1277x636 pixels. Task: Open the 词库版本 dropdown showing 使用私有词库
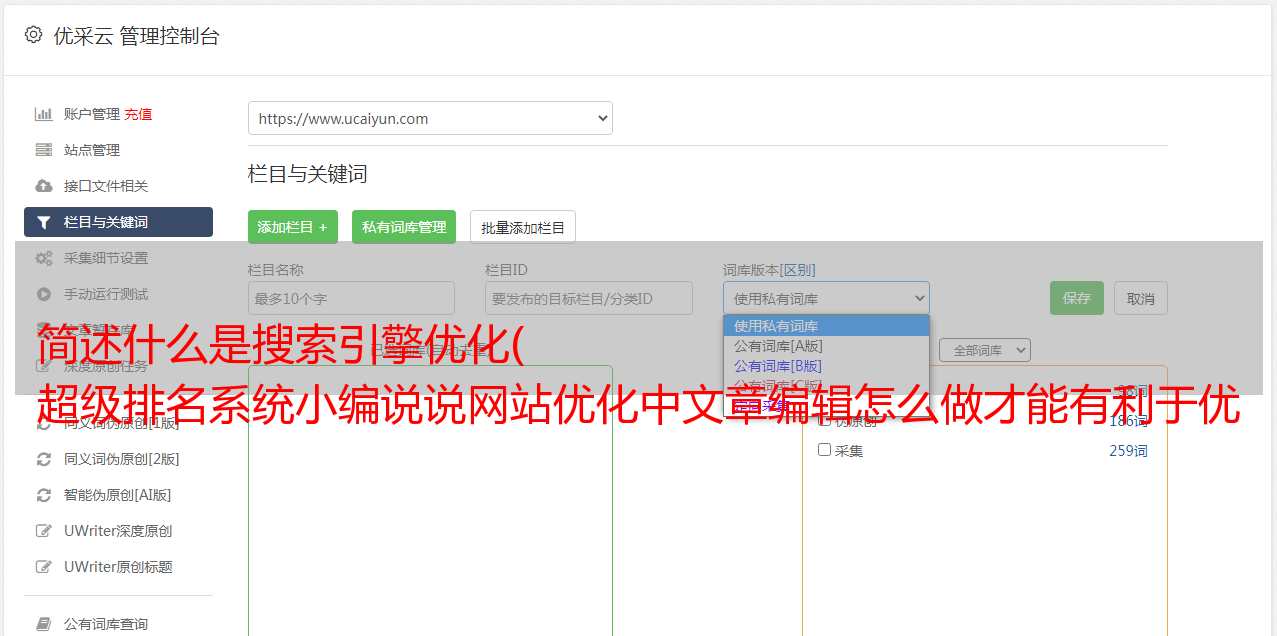coord(826,298)
